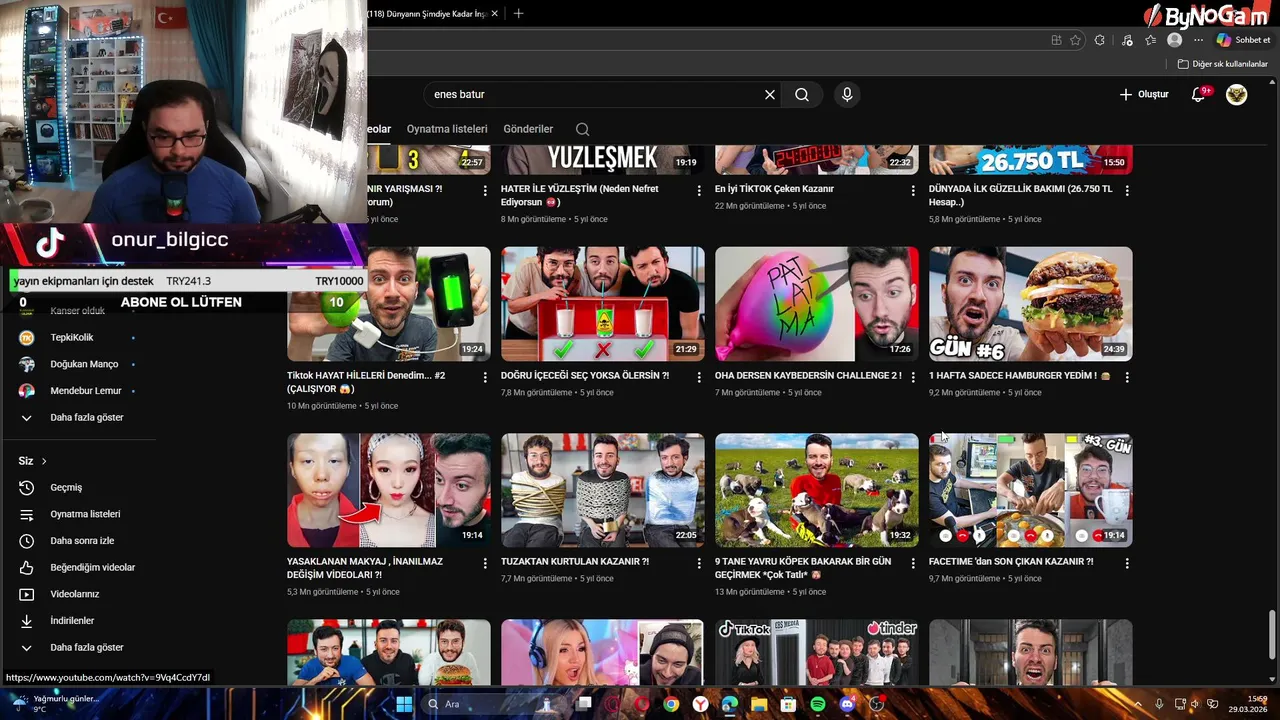Switch to the Oynatma listeleri tab
This screenshot has width=1280, height=720.
pos(447,129)
